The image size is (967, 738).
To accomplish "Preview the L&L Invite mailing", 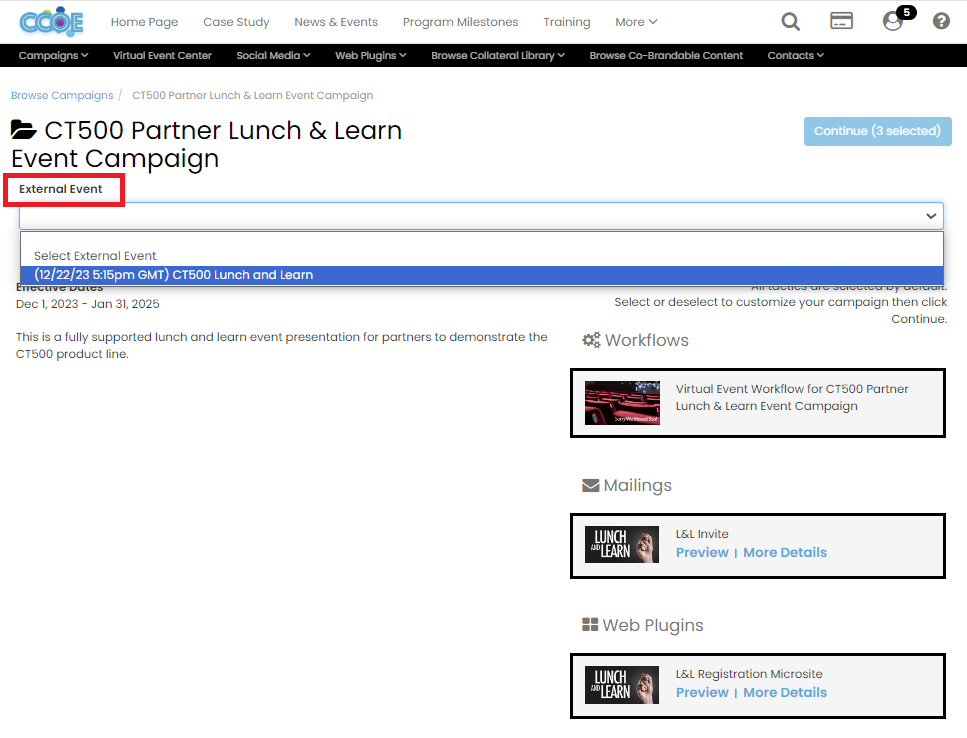I will click(702, 552).
